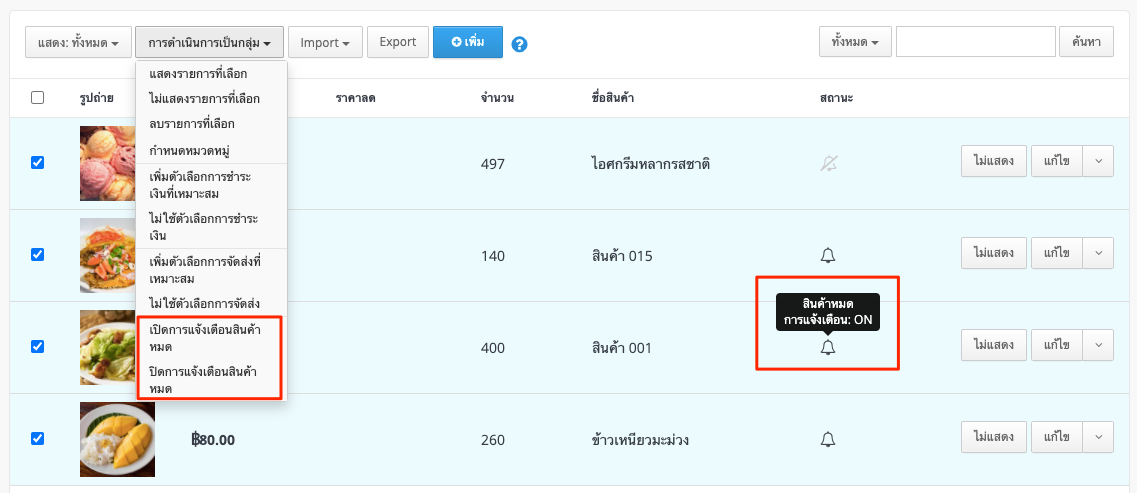Click the รูปถ่าย column header

[x=96, y=98]
